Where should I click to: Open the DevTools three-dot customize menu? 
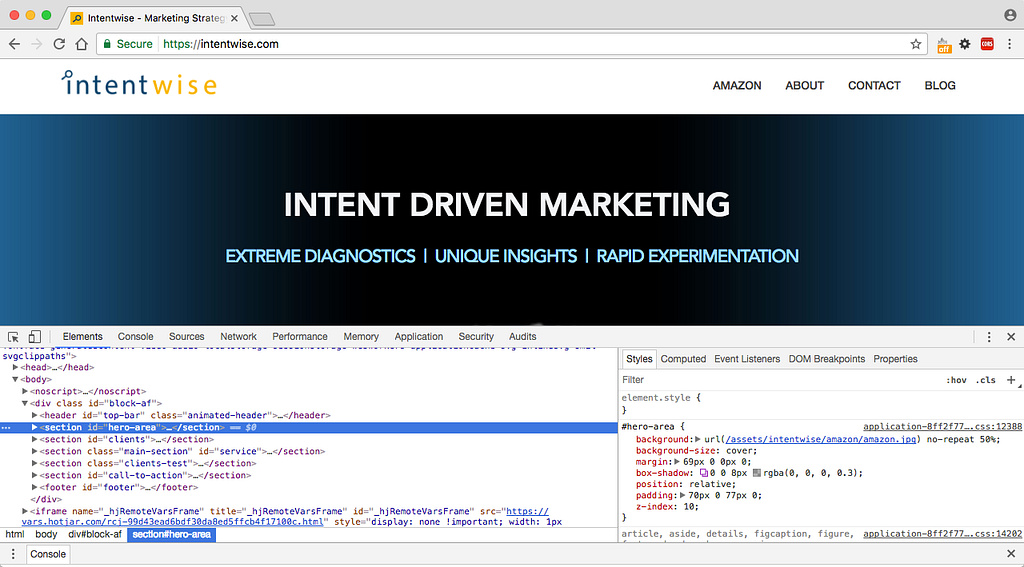tap(989, 337)
